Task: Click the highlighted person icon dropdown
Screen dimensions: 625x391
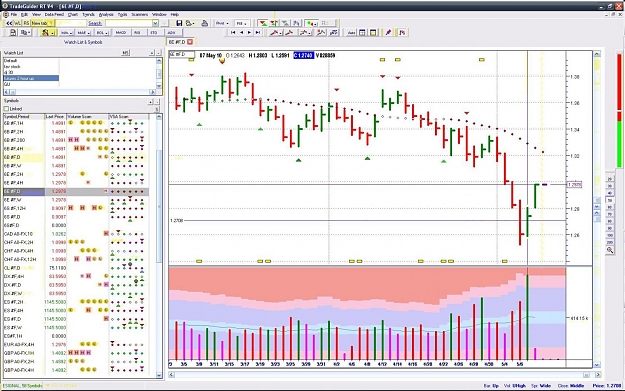Action: click(47, 33)
